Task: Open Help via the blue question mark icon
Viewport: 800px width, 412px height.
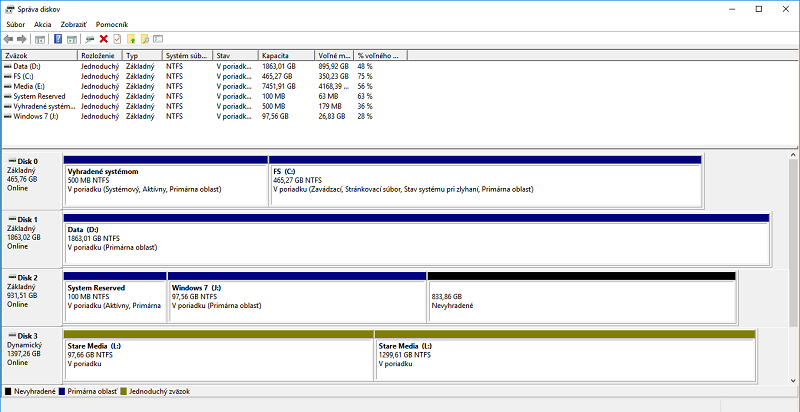Action: (x=58, y=39)
